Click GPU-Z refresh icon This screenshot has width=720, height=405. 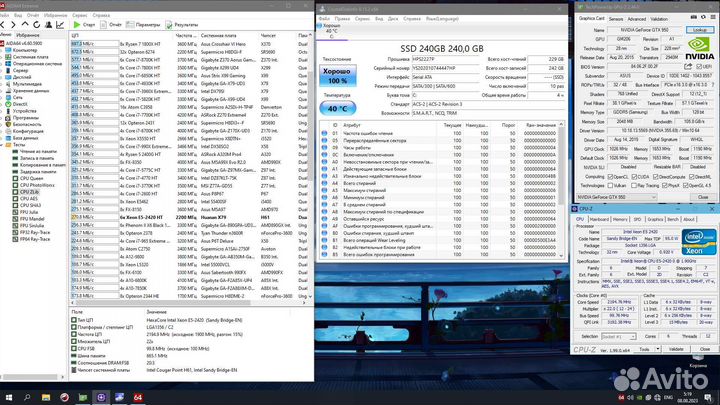coord(703,17)
